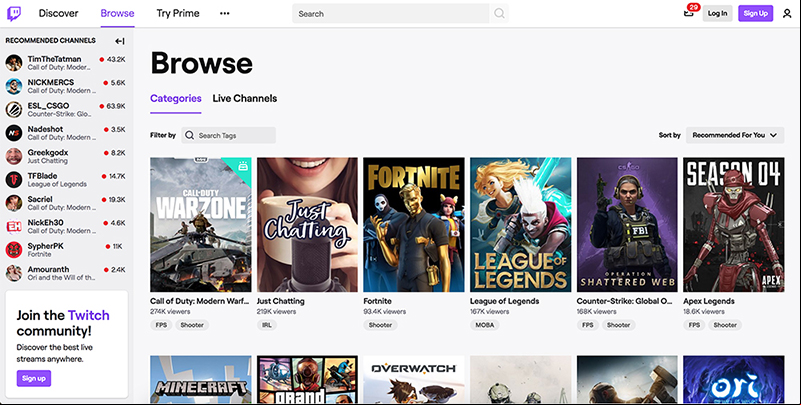The width and height of the screenshot is (801, 405).
Task: Click SypherPK channel avatar
Action: (x=14, y=250)
